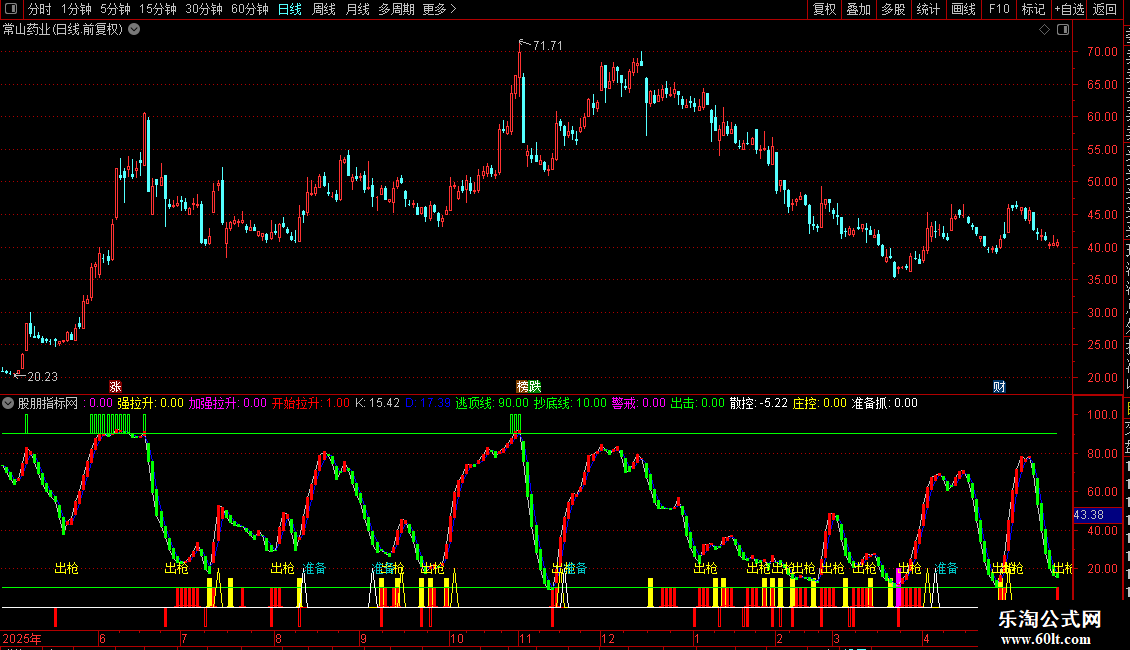This screenshot has width=1130, height=650.
Task: Expand the 股朋指标网 indicator menu
Action: coord(8,404)
